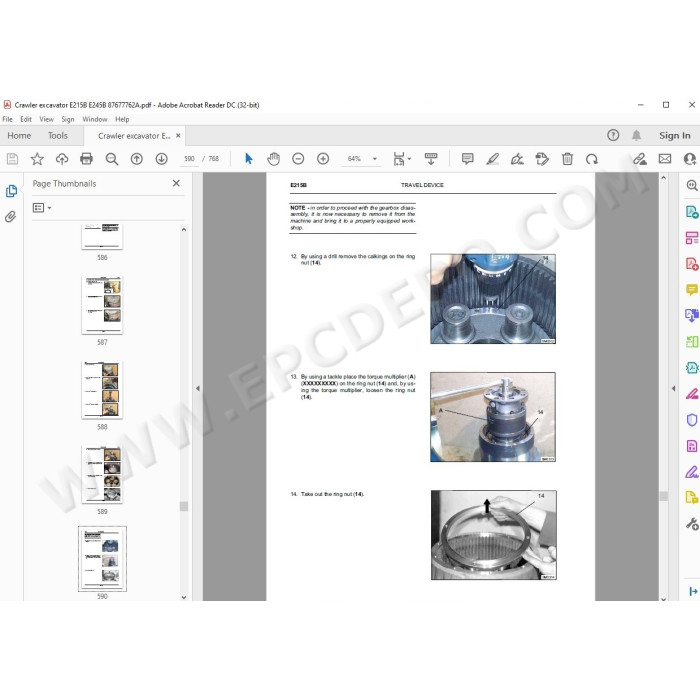Open the Help menu
The width and height of the screenshot is (700, 700).
(x=122, y=119)
